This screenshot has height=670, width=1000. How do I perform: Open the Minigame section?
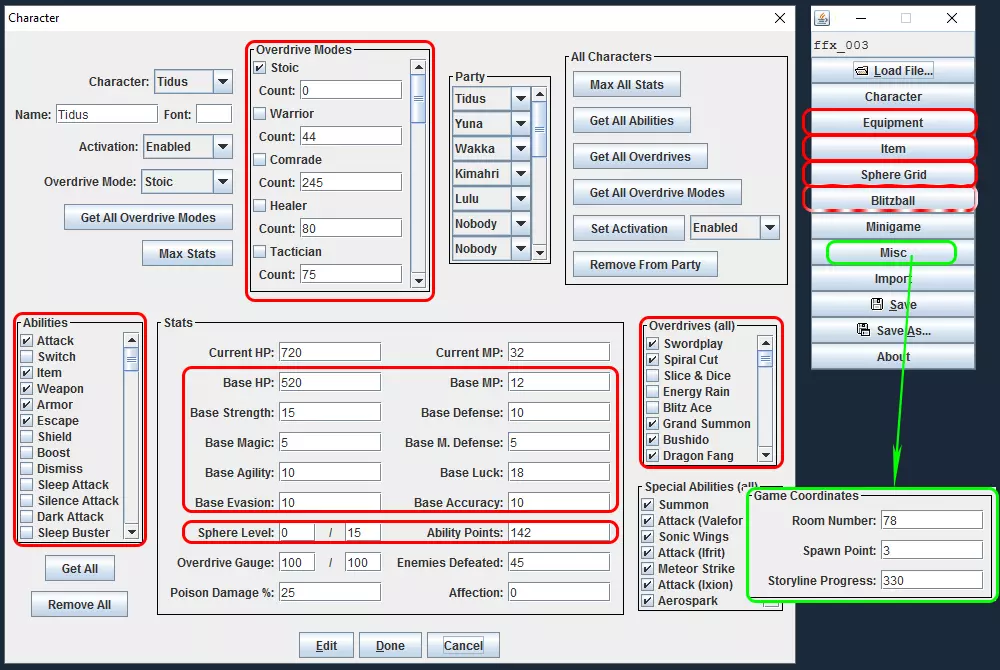pyautogui.click(x=893, y=227)
